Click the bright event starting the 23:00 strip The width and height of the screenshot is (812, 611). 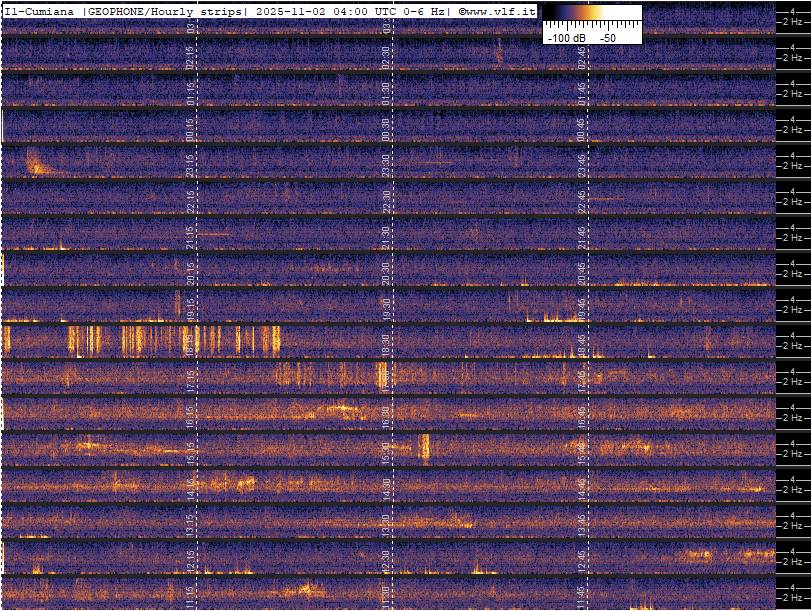point(36,162)
